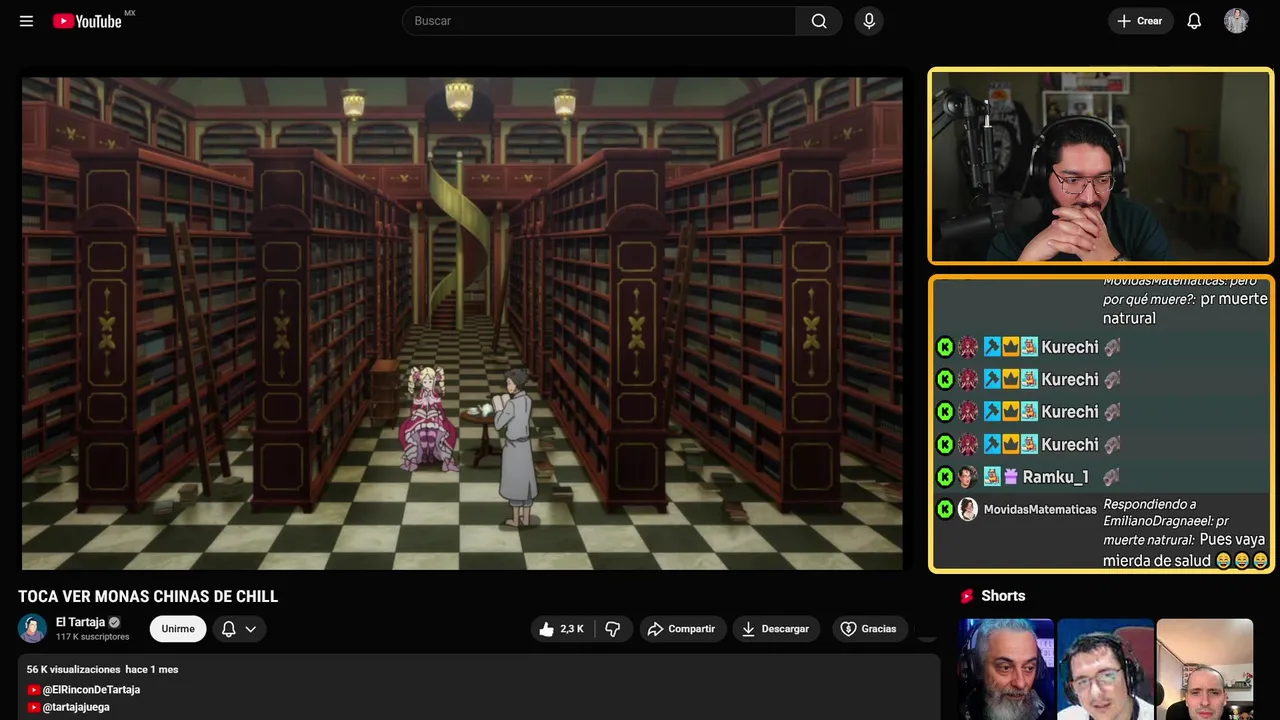
Task: Join the channel with Unirme
Action: pyautogui.click(x=178, y=629)
